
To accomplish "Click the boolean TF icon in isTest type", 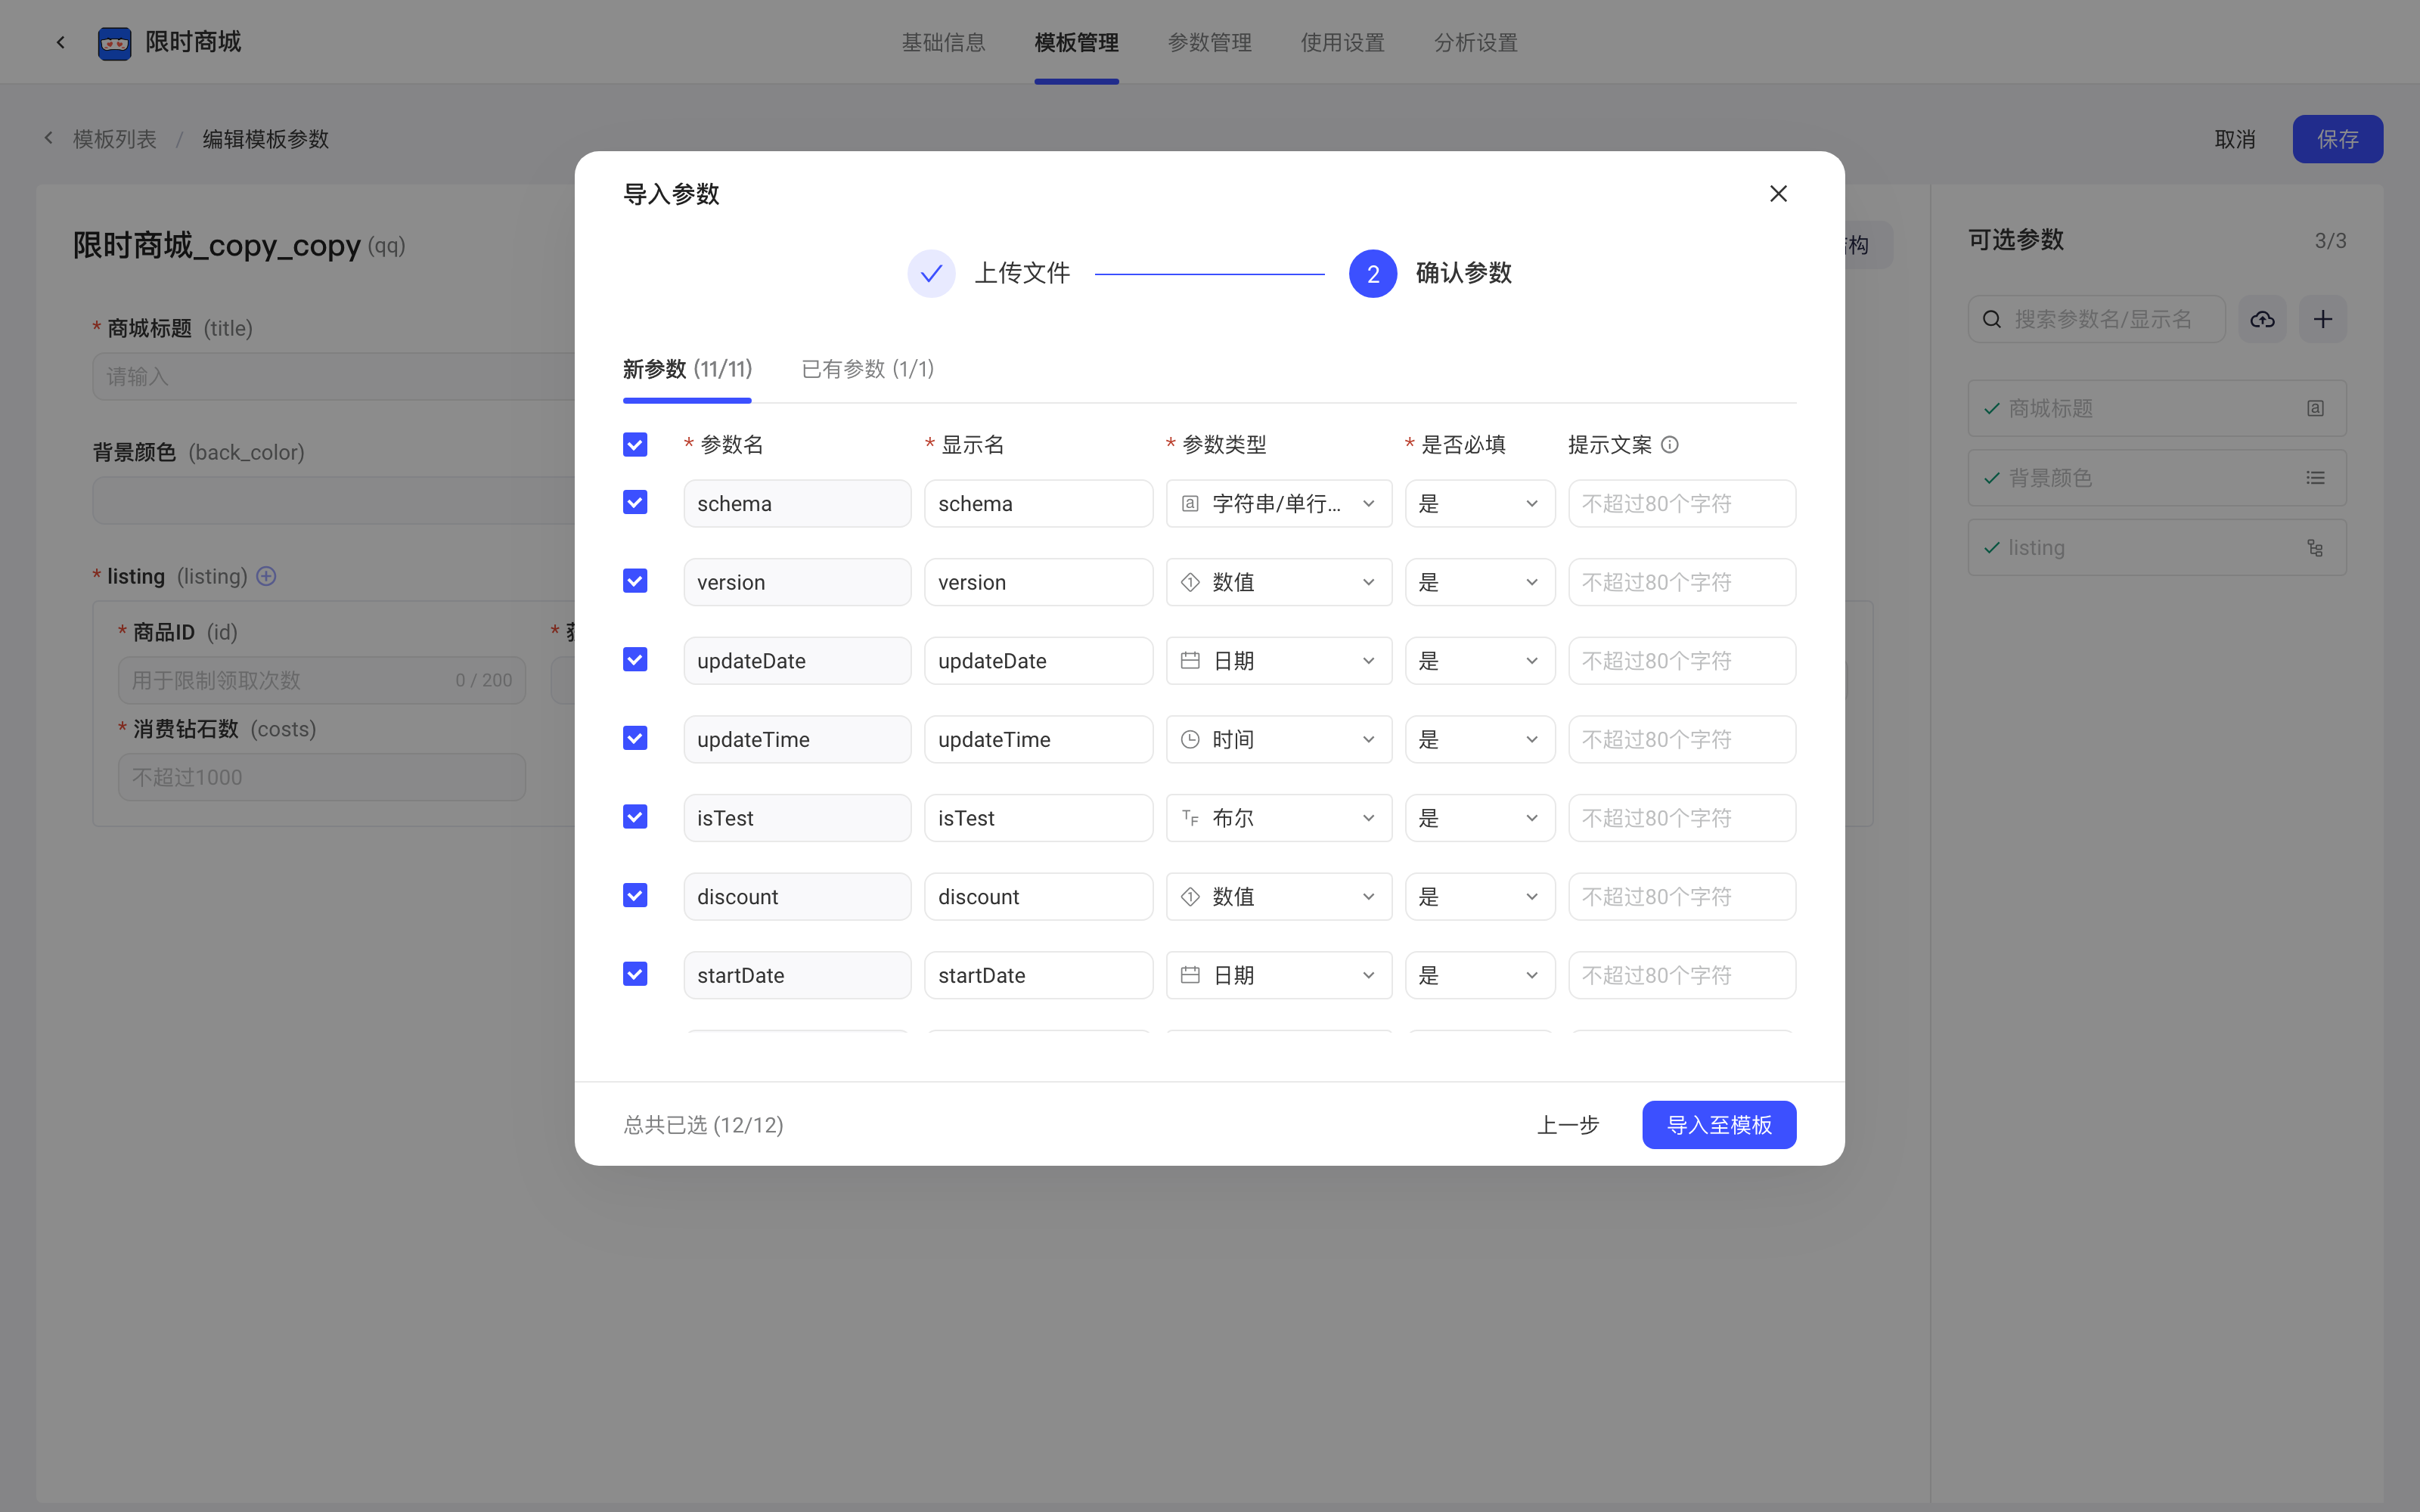I will (x=1190, y=818).
